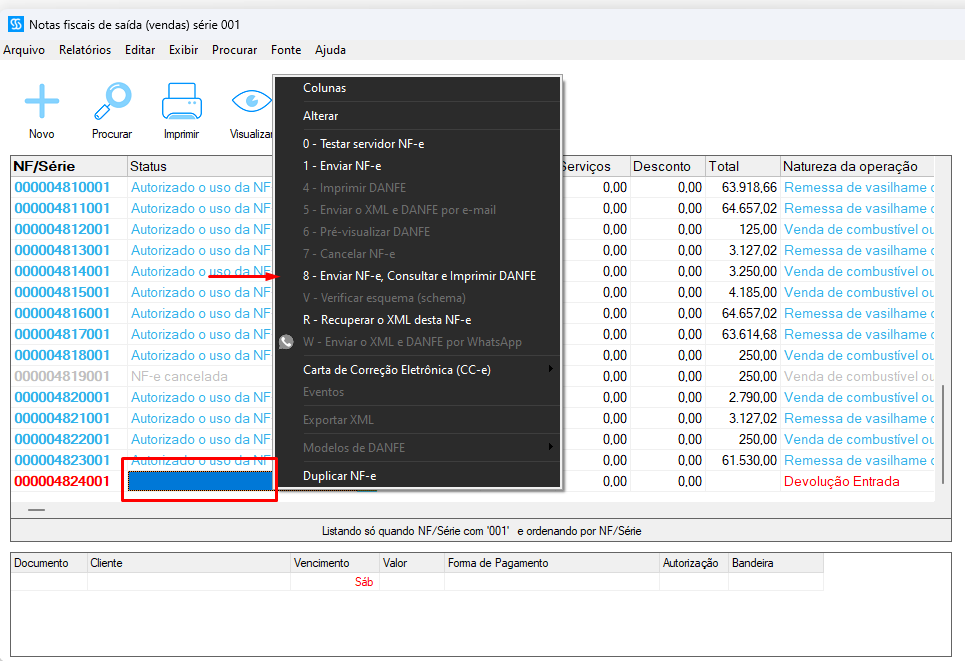Click the app logo in title bar
Viewport: 965px width, 661px height.
16,25
